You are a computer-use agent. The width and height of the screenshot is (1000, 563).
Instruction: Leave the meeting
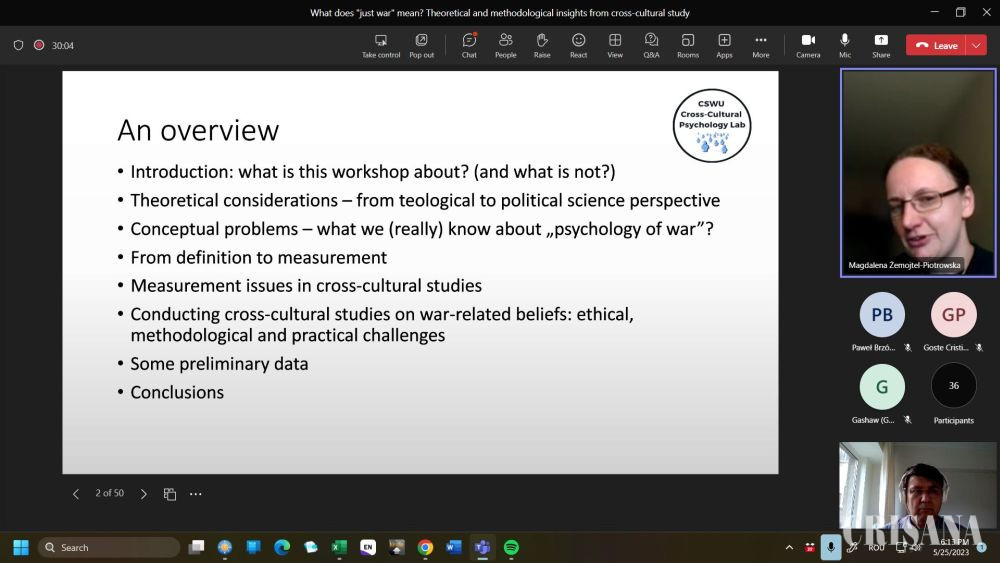(x=936, y=45)
